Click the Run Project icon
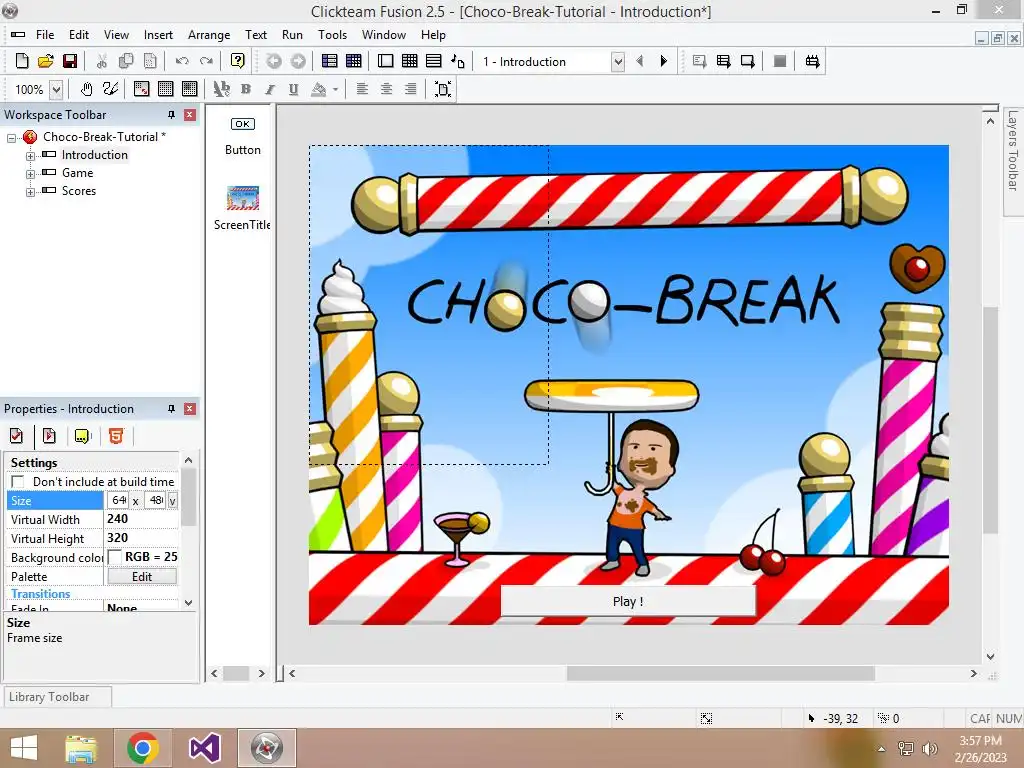Viewport: 1024px width, 768px height. point(699,61)
